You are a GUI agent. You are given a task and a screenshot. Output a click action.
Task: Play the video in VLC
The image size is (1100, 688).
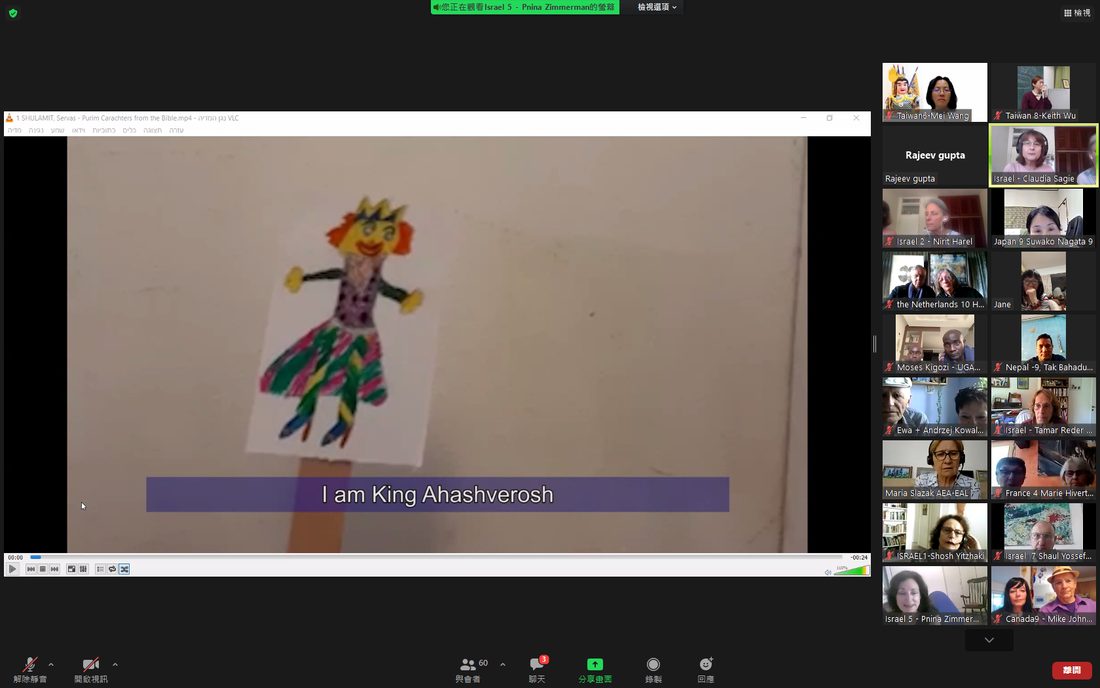tap(13, 569)
